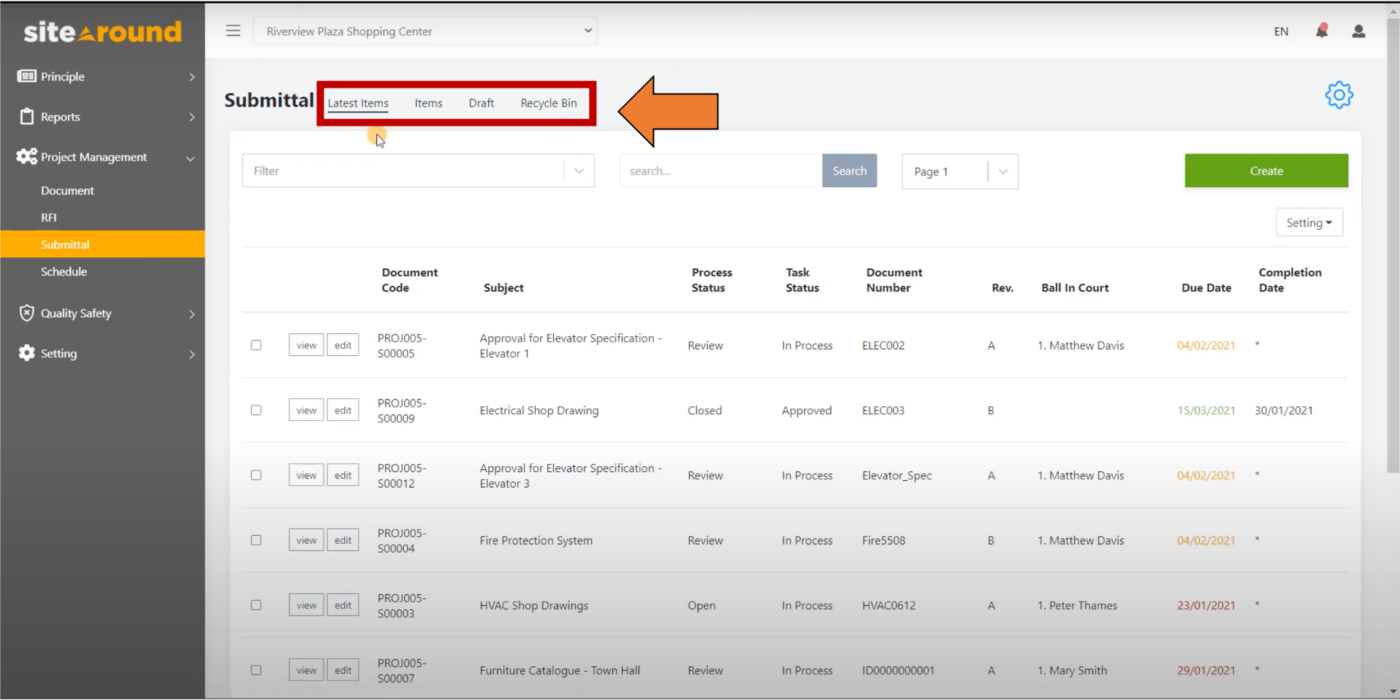
Task: Switch to the Latest Items tab
Action: point(358,103)
